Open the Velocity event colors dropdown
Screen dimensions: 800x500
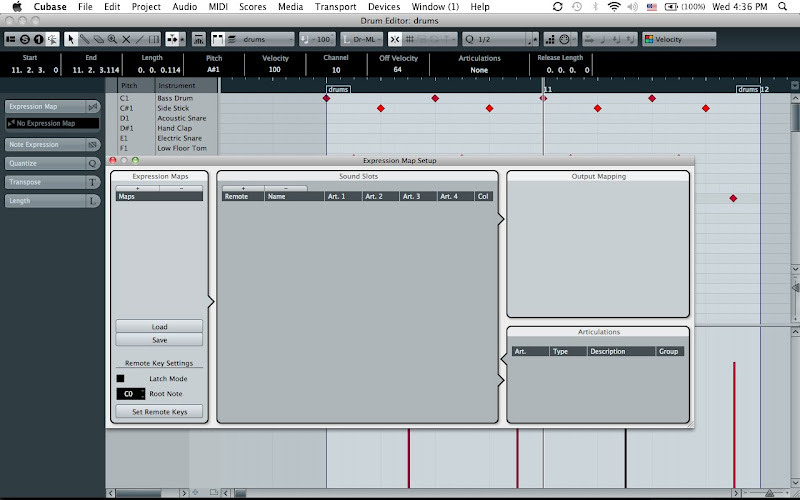(x=679, y=39)
